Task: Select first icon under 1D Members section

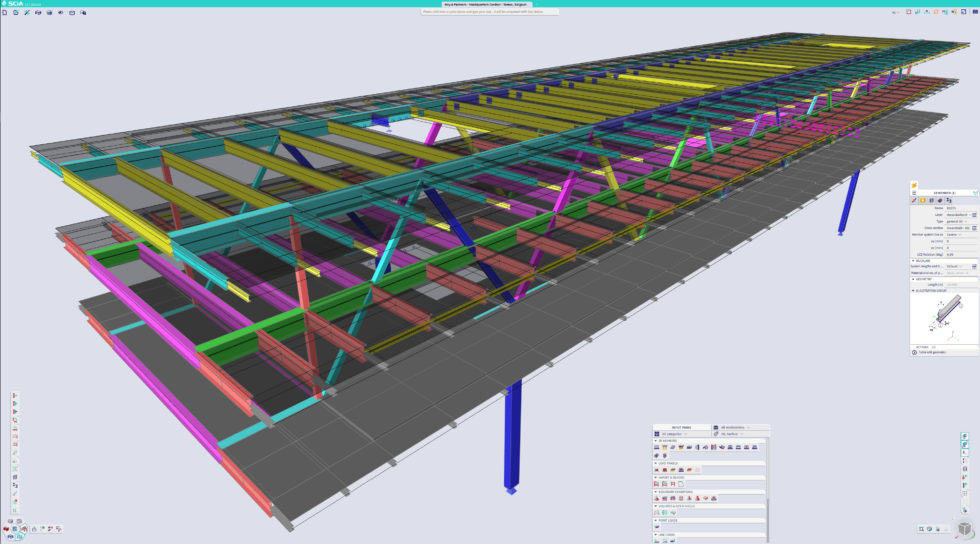Action: 657,447
